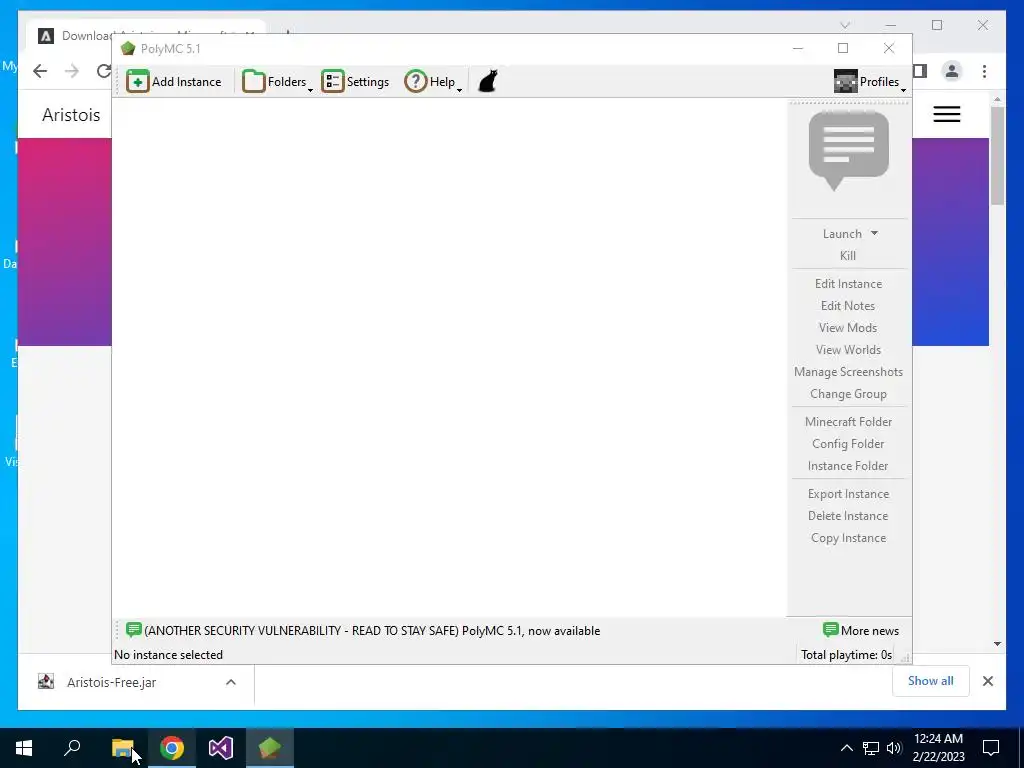Expand the Launch dropdown arrow
Viewport: 1024px width, 768px height.
click(x=874, y=233)
